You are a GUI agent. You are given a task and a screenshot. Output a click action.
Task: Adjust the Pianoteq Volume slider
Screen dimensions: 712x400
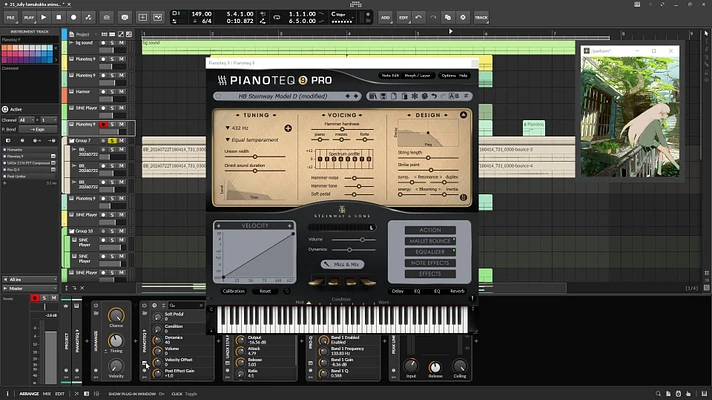(x=354, y=239)
